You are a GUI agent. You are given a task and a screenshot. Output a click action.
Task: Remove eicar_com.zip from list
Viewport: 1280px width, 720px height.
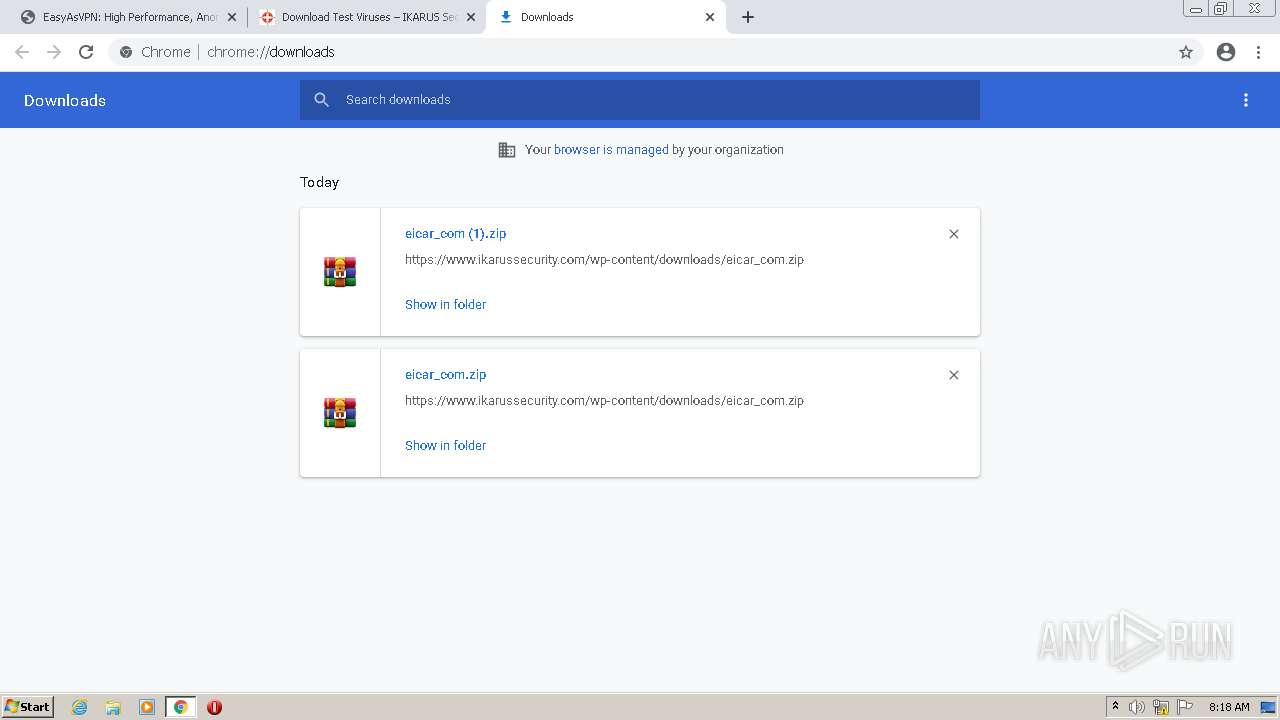(954, 375)
